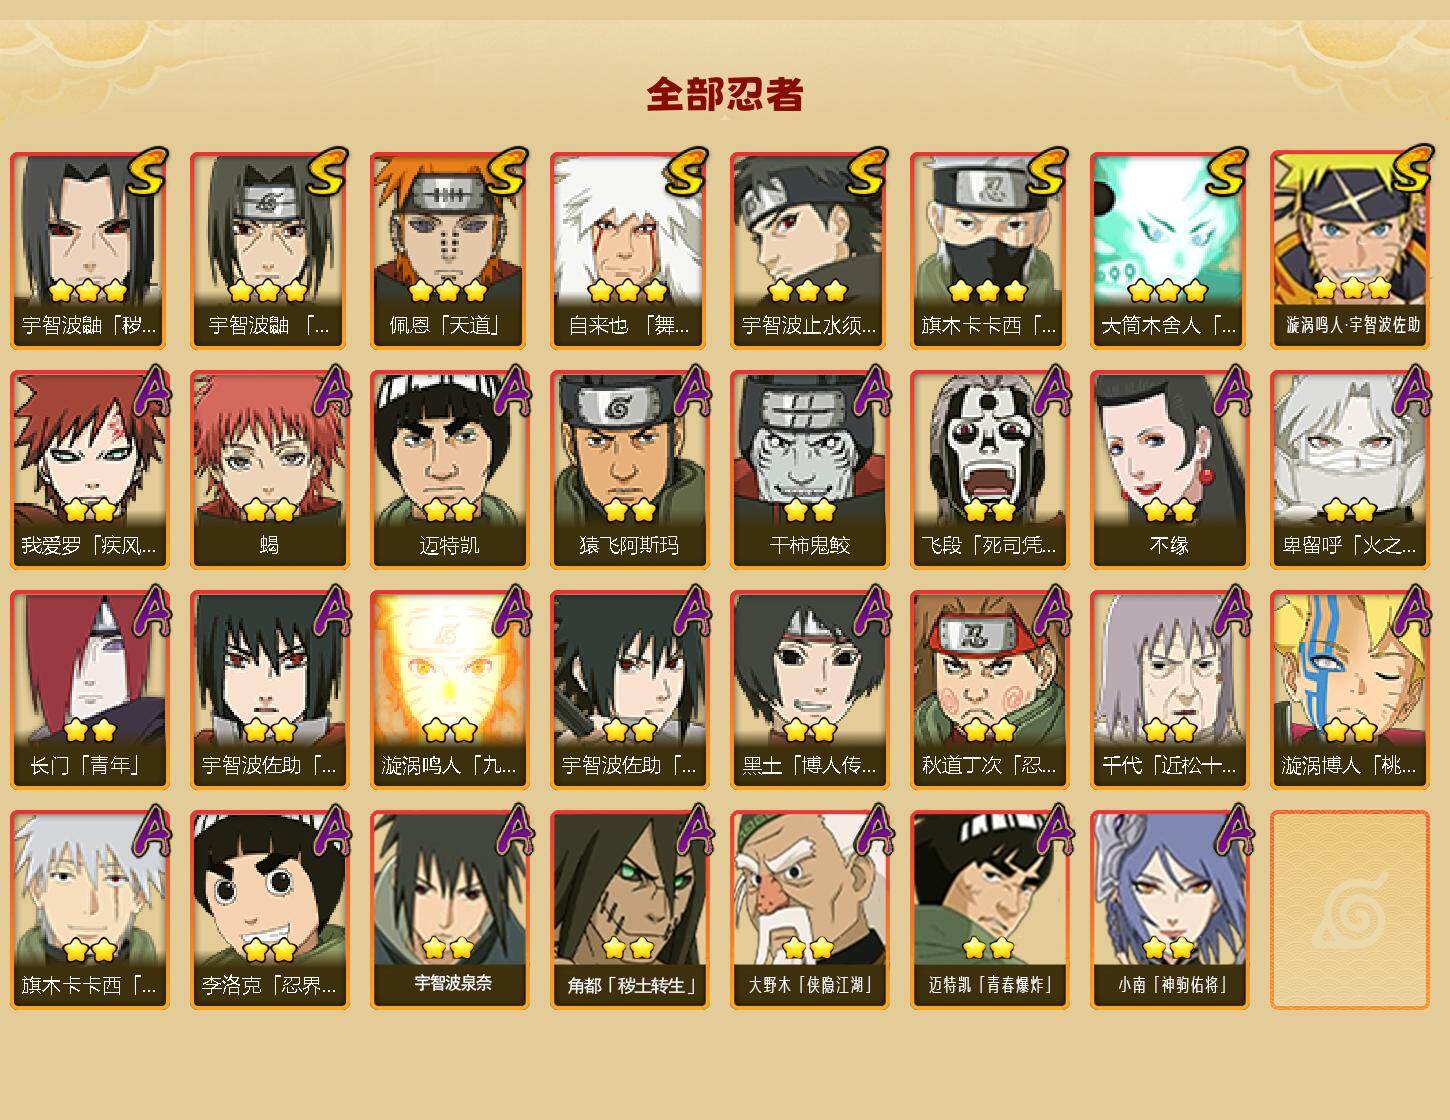Open the 干柿鬼鲛 ninja card

click(809, 470)
